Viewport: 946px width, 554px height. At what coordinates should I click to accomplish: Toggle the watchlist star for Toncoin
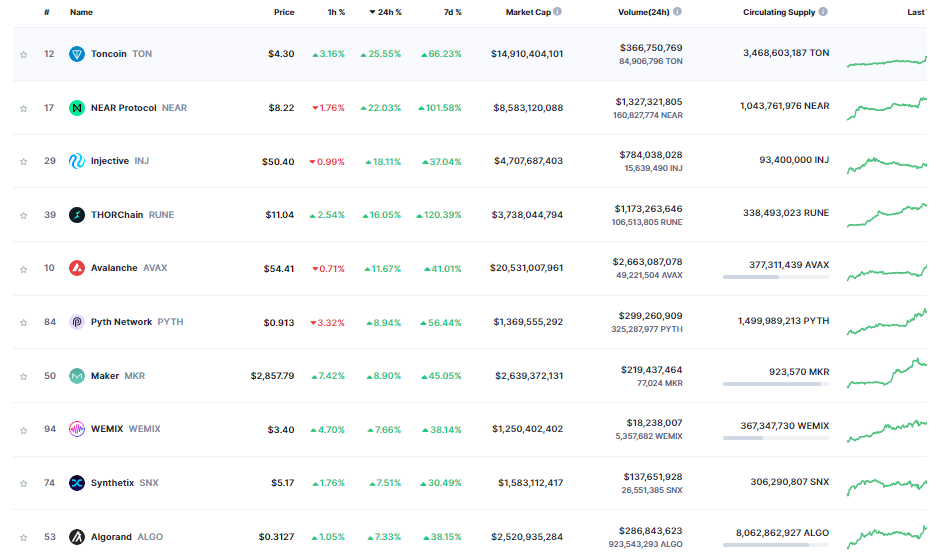point(24,54)
